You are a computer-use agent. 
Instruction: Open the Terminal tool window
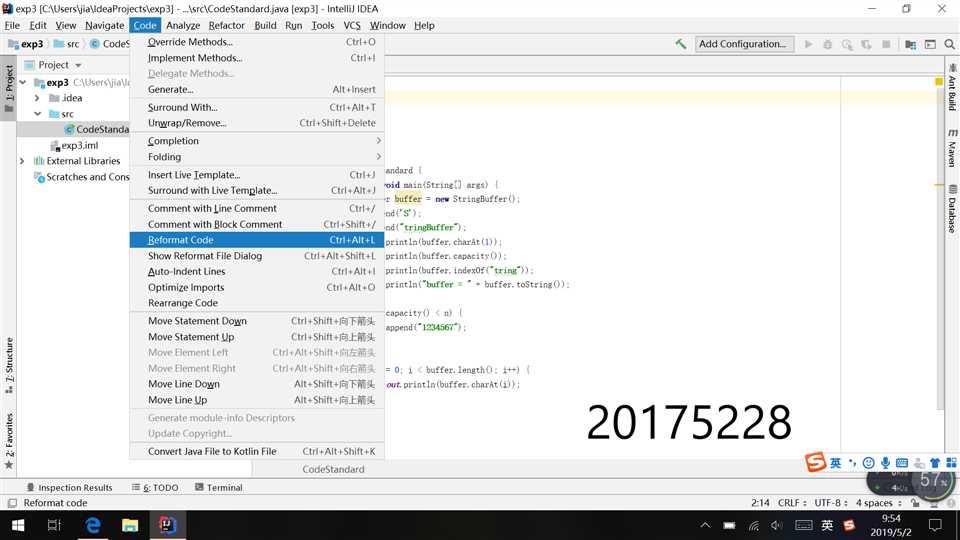point(219,487)
